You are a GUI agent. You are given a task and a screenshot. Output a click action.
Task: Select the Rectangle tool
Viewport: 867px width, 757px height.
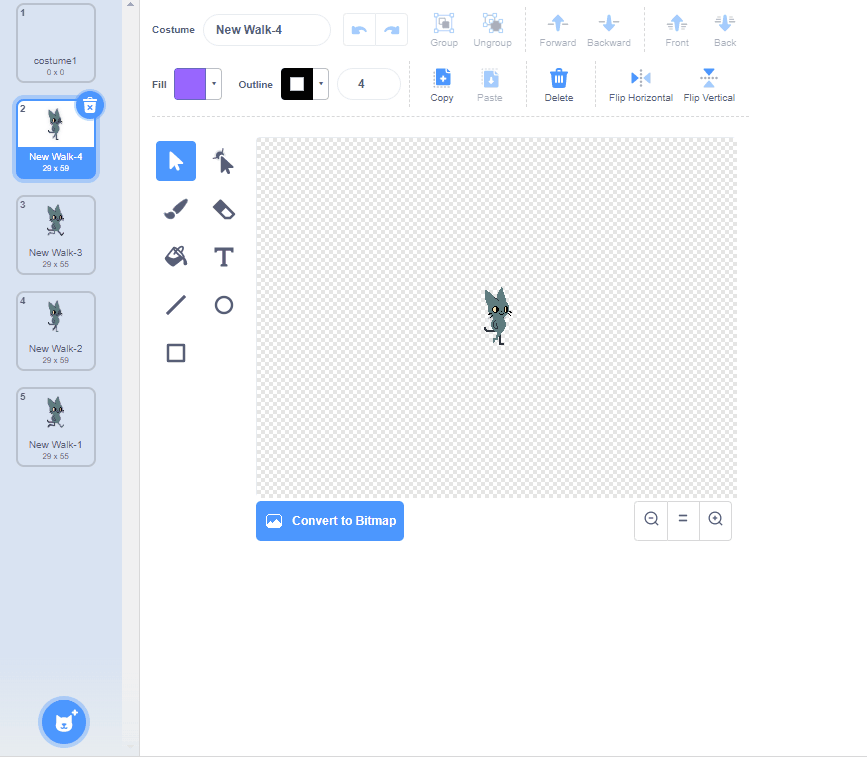tap(176, 353)
